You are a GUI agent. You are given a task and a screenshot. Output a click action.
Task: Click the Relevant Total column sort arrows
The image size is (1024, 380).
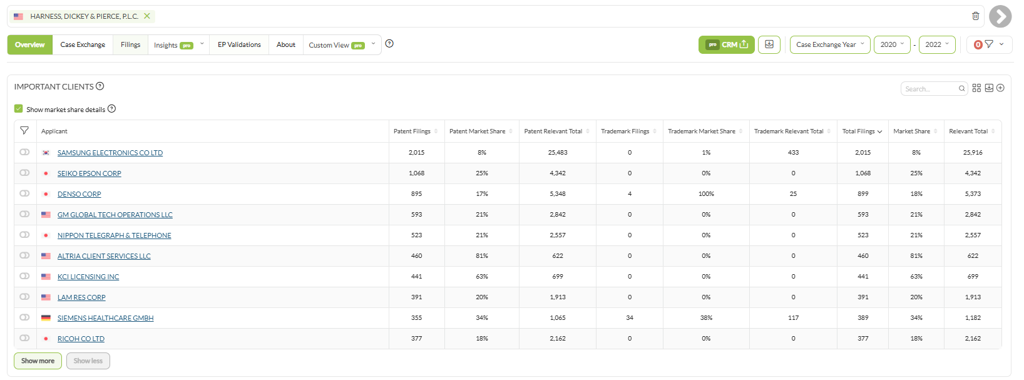pyautogui.click(x=993, y=131)
